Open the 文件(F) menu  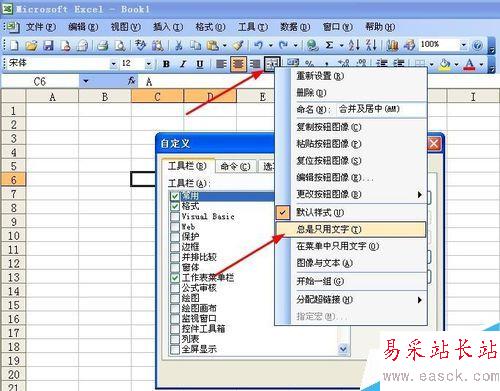pyautogui.click(x=41, y=27)
